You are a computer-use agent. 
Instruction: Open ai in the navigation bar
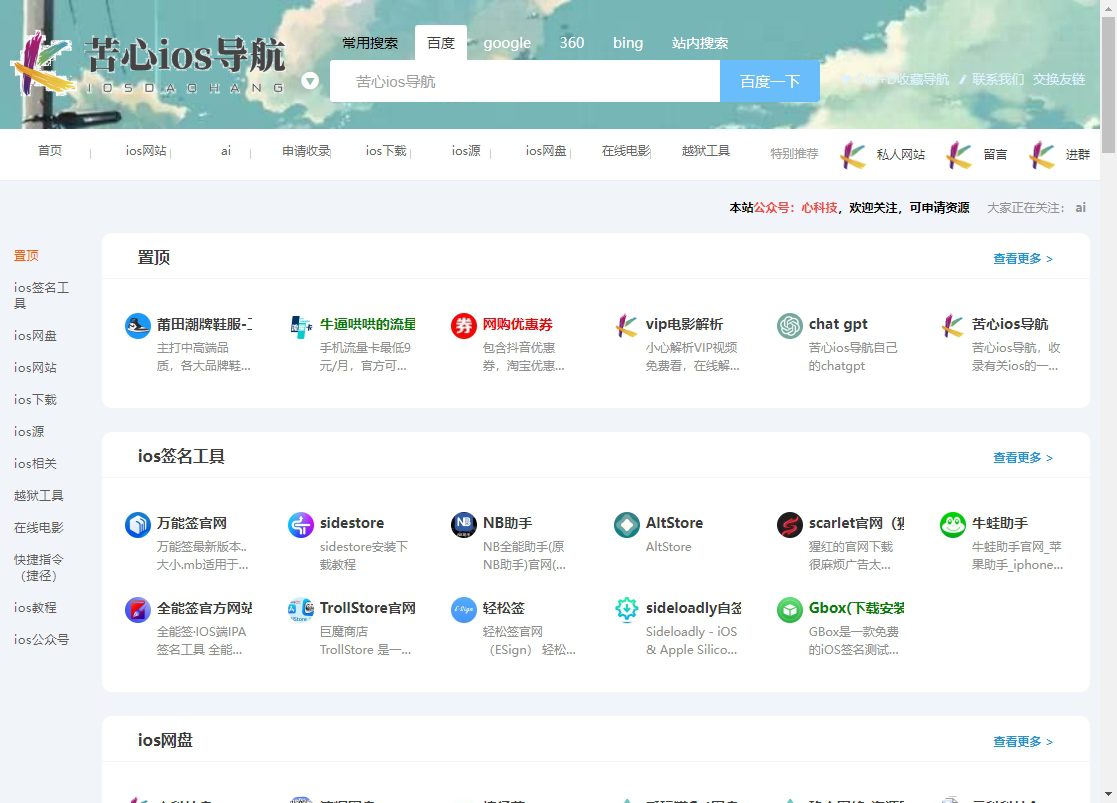[x=226, y=150]
